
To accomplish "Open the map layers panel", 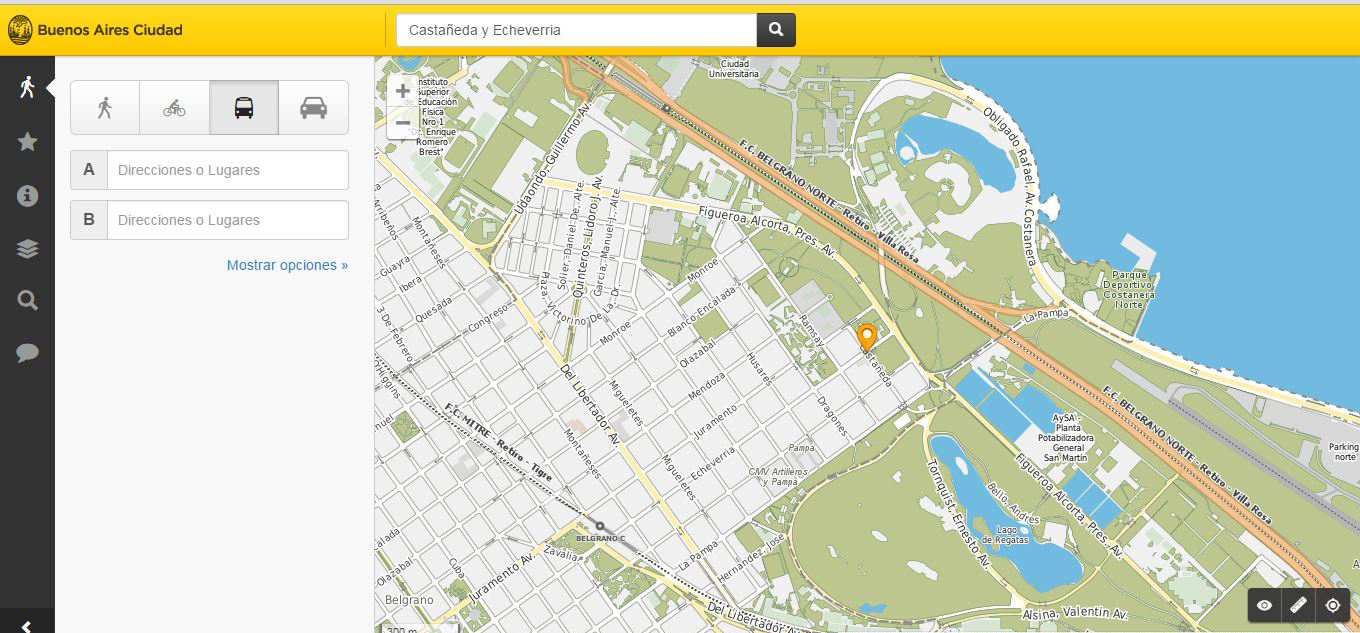I will pyautogui.click(x=27, y=249).
